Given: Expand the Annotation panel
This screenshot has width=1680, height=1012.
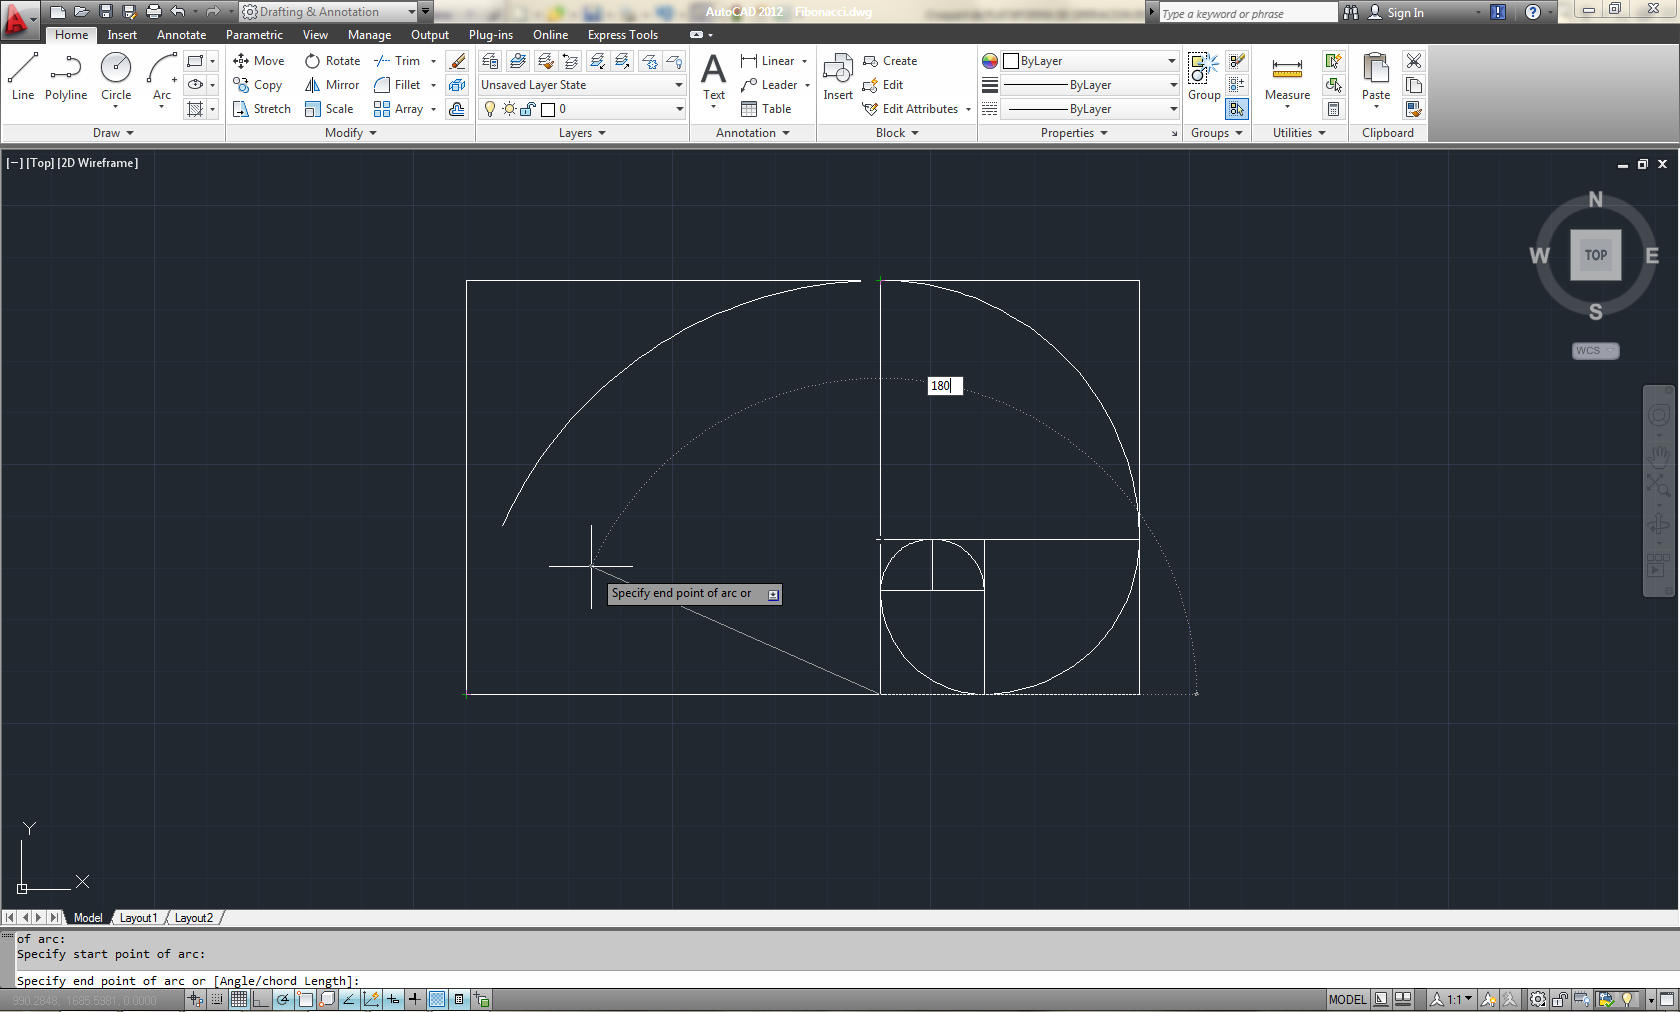Looking at the screenshot, I should click(753, 133).
